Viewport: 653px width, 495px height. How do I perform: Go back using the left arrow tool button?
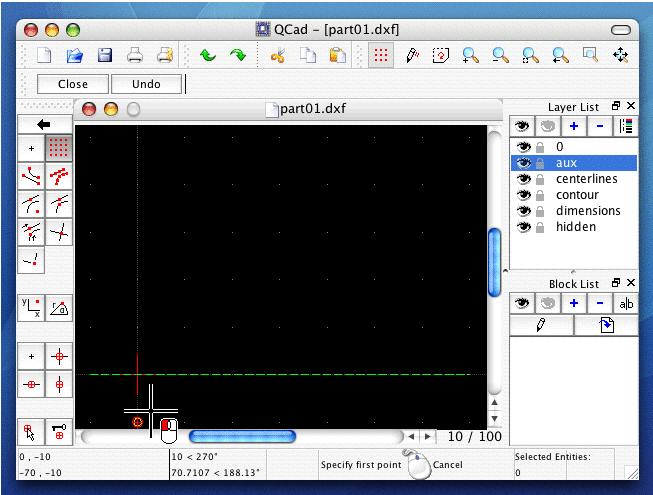tap(45, 124)
